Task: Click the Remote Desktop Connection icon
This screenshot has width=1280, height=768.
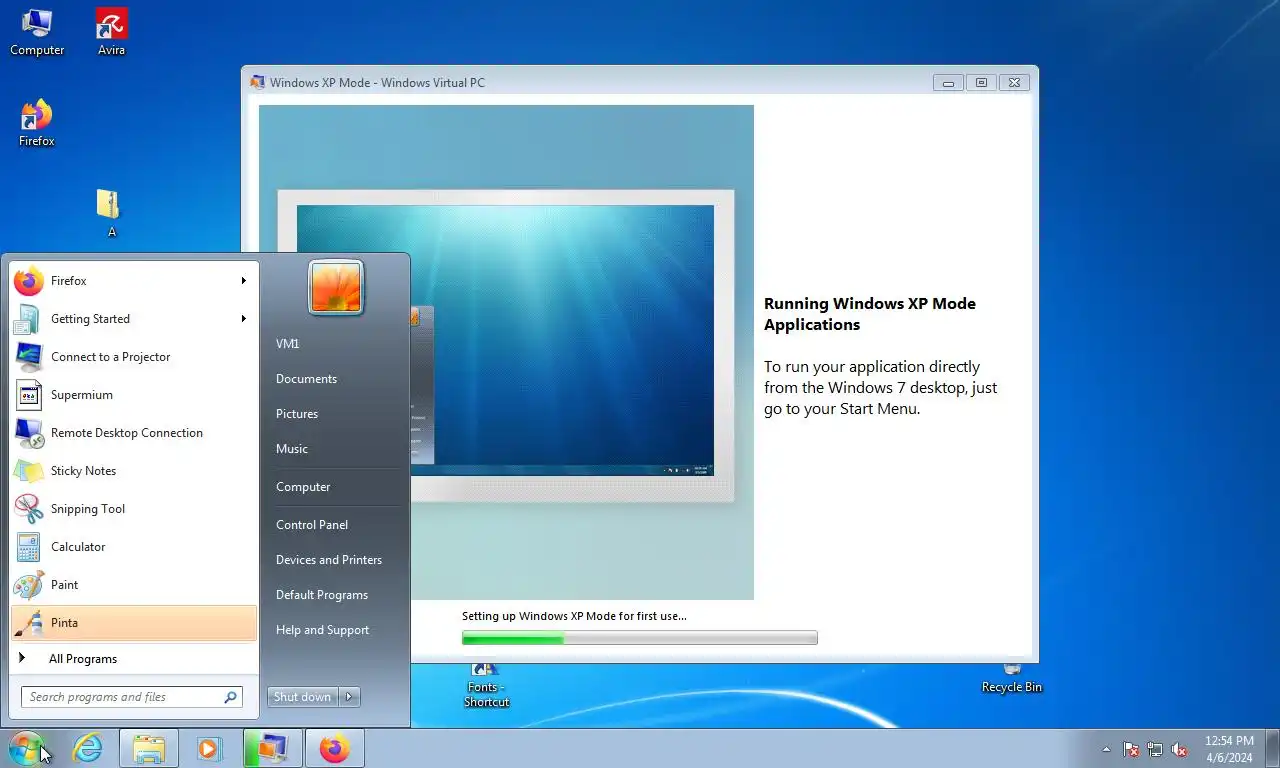Action: pos(28,433)
